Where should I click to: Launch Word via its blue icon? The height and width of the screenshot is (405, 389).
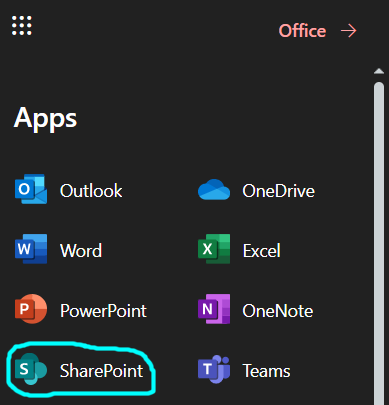(31, 249)
